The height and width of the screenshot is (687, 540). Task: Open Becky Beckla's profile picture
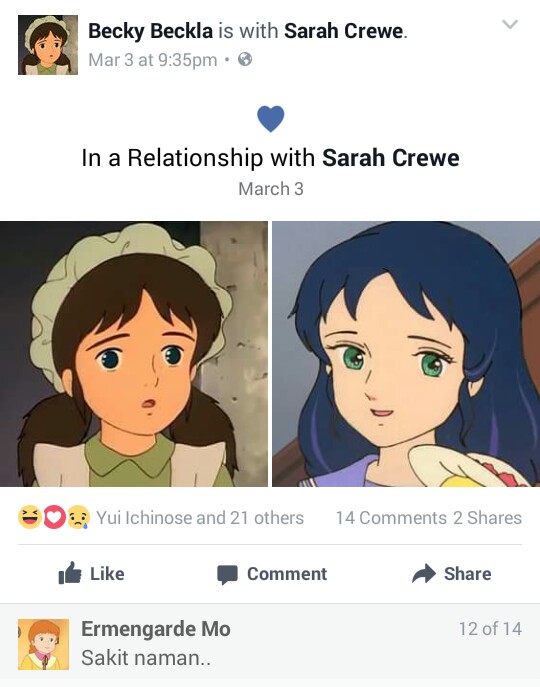point(48,45)
